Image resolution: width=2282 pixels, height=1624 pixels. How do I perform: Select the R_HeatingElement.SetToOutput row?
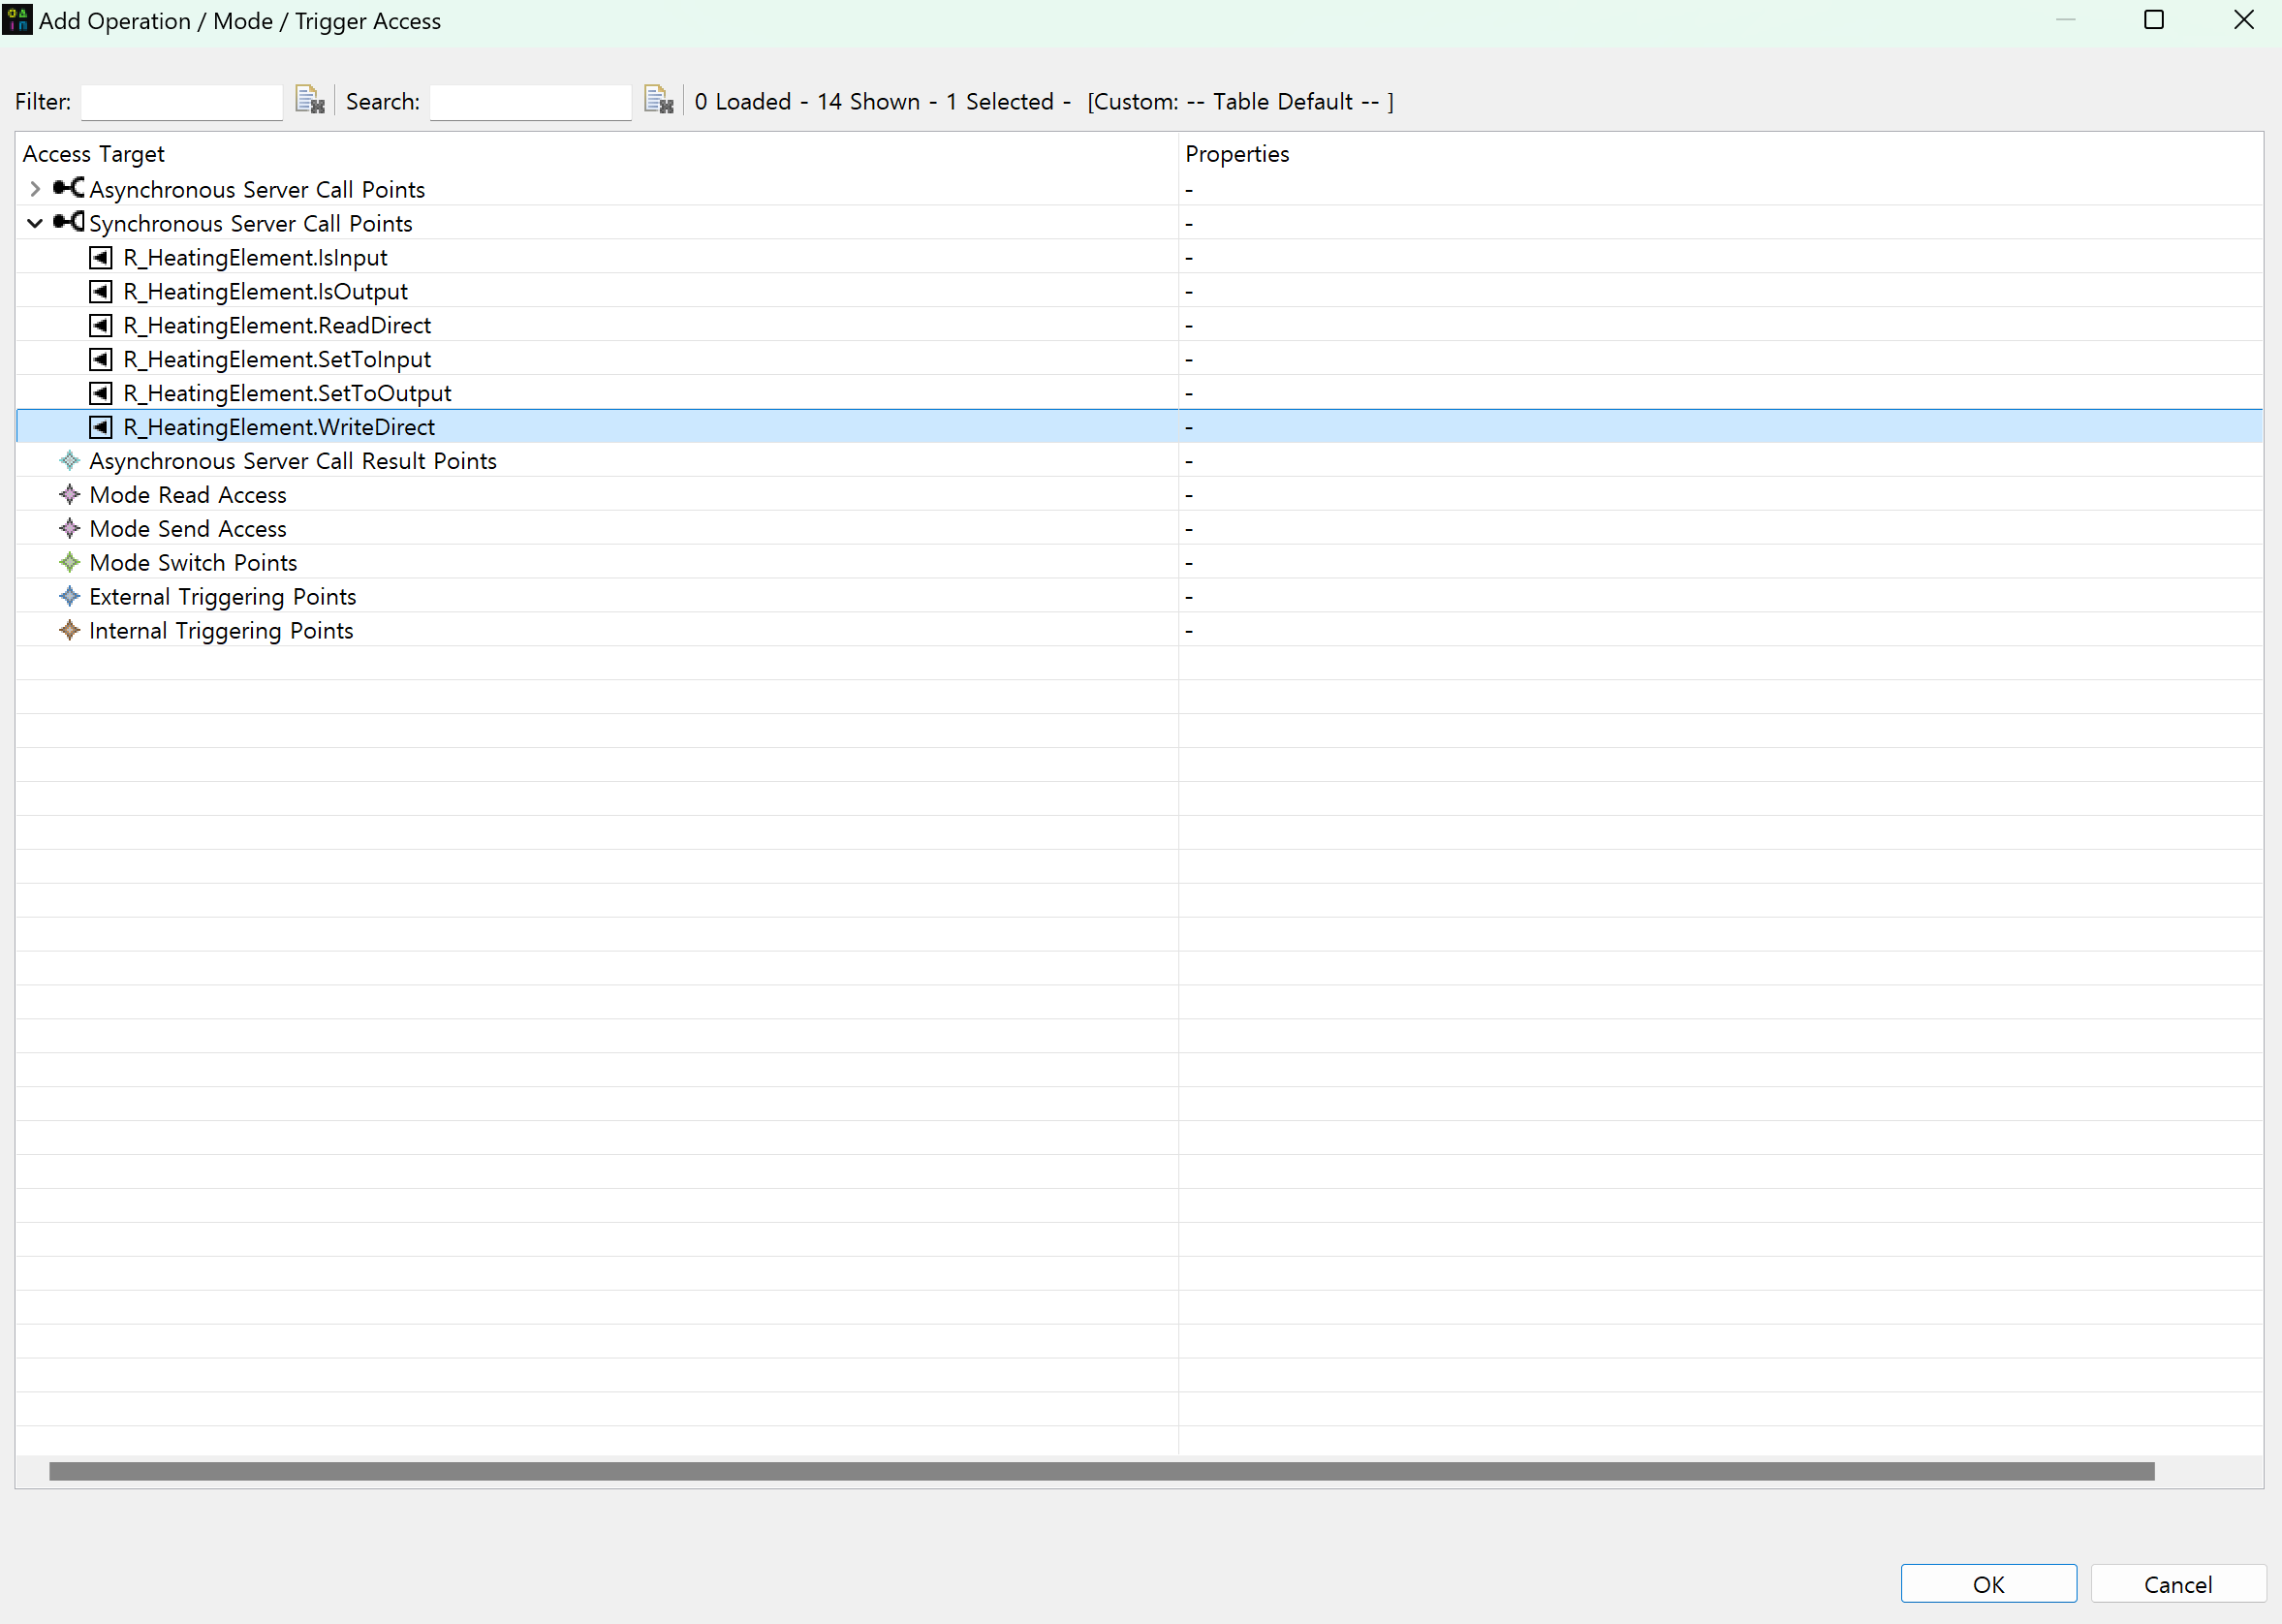[1139, 393]
